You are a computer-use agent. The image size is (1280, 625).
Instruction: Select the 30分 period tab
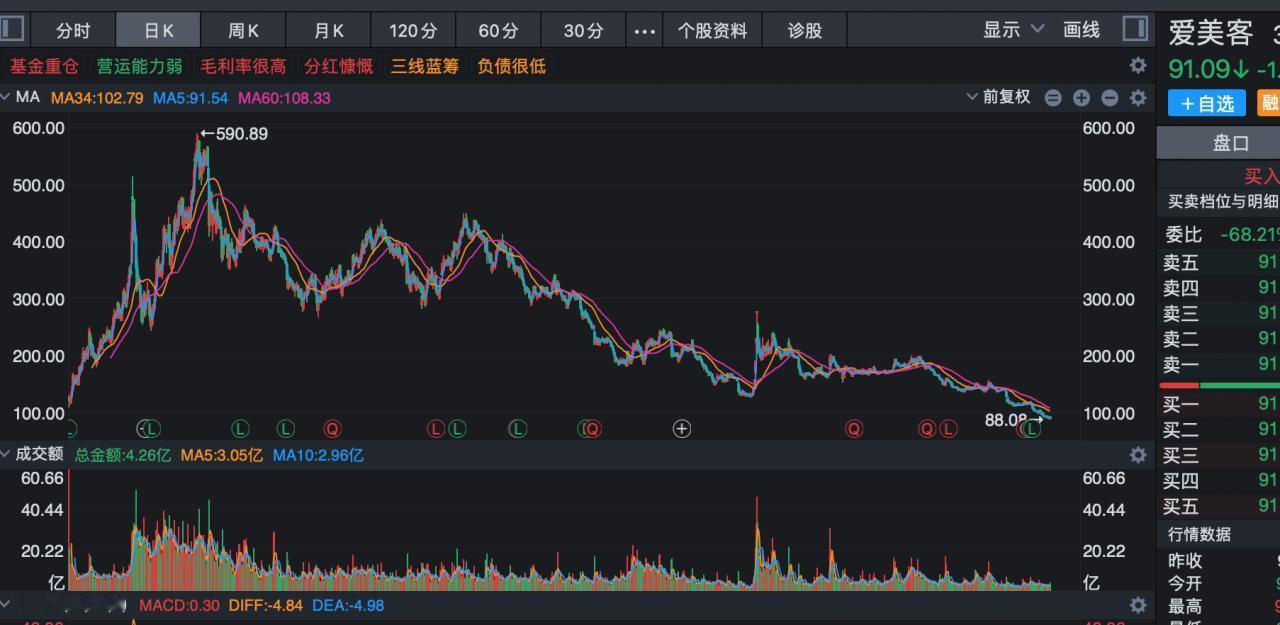tap(583, 30)
